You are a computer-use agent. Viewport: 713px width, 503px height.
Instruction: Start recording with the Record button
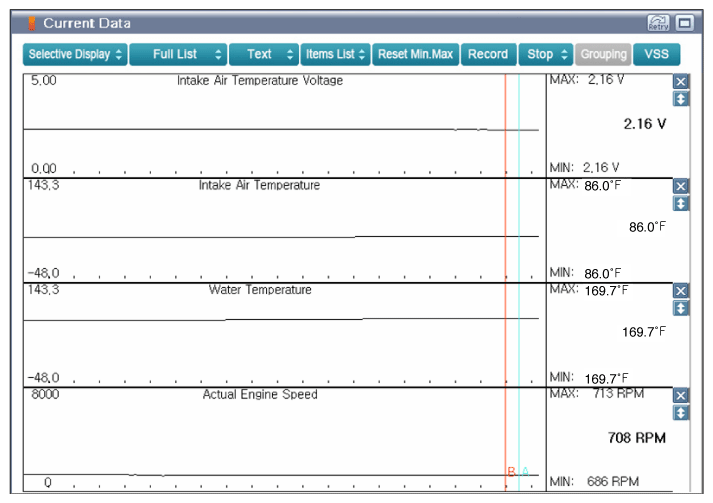pos(488,54)
